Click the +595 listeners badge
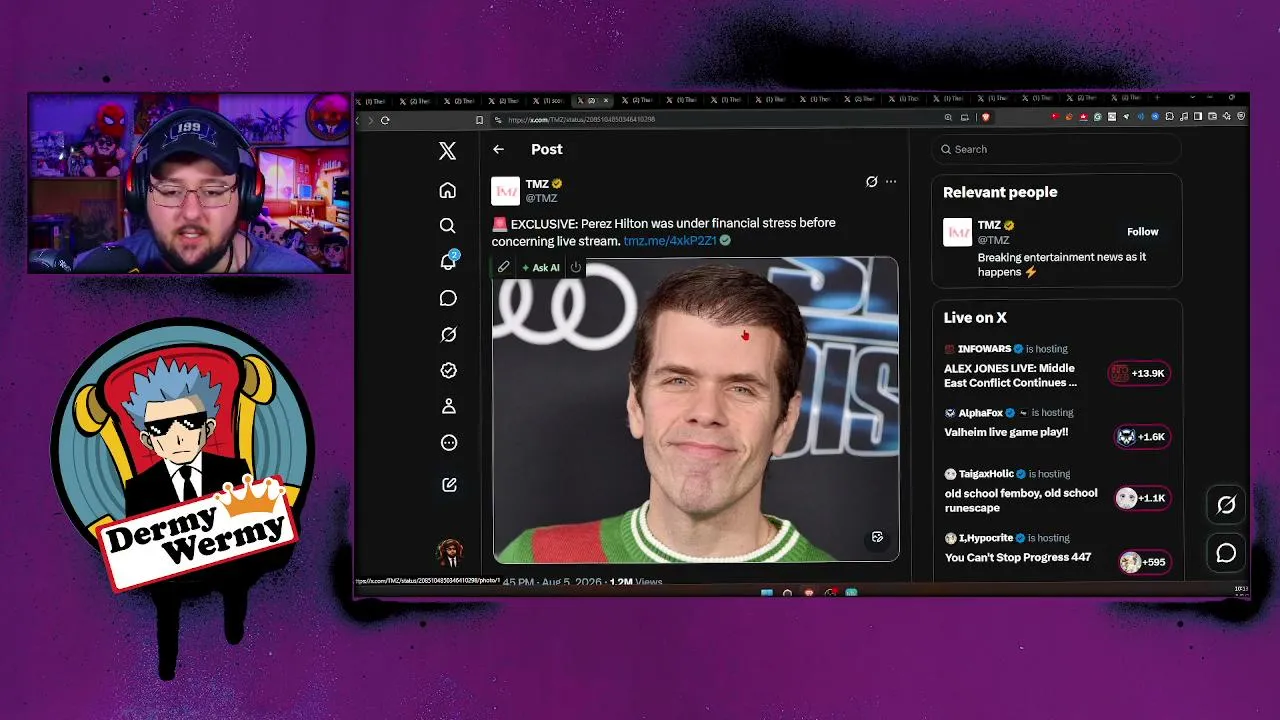Screen dimensions: 1280x720 click(x=1144, y=562)
